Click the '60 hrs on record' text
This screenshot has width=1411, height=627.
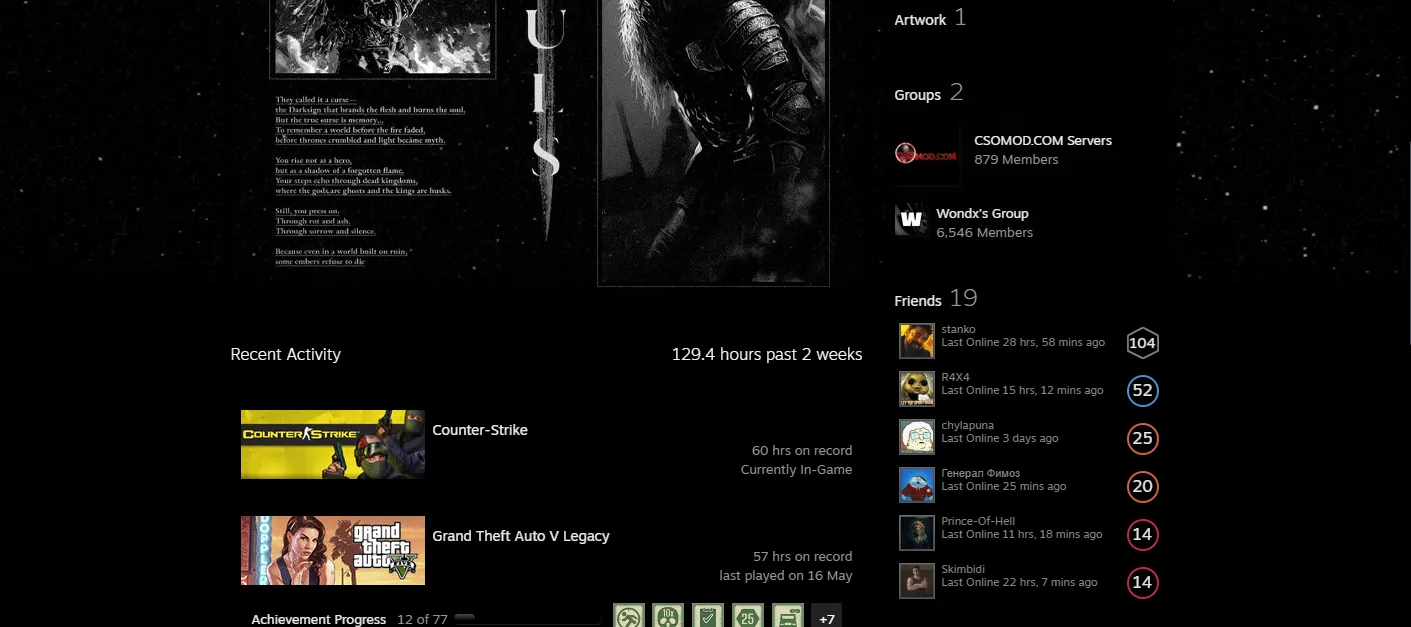click(x=802, y=451)
